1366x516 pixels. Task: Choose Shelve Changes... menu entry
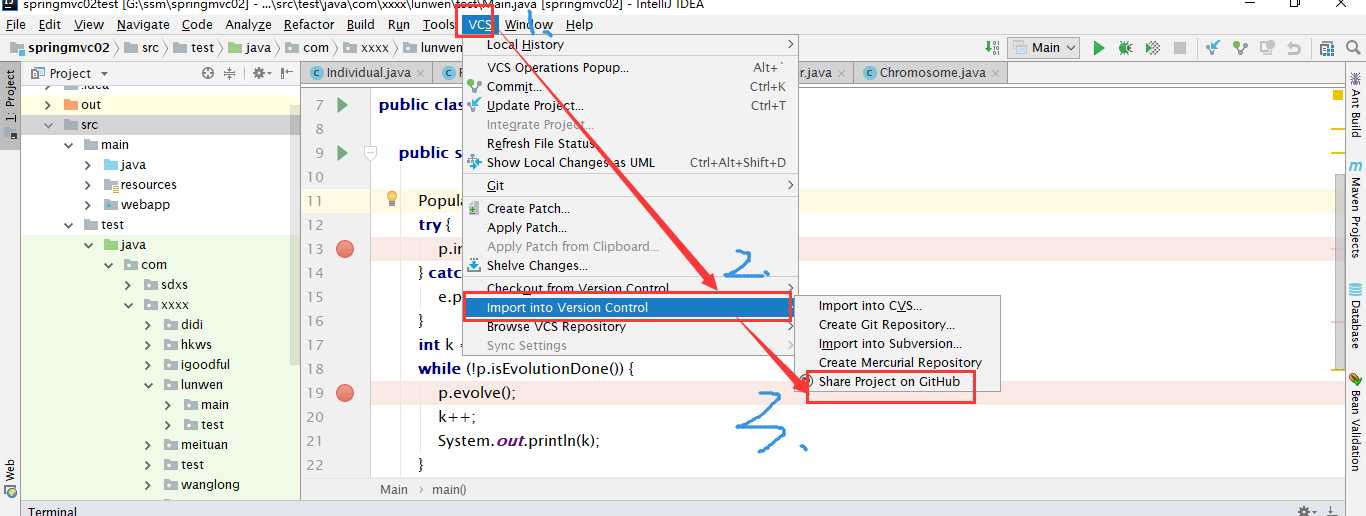630,265
